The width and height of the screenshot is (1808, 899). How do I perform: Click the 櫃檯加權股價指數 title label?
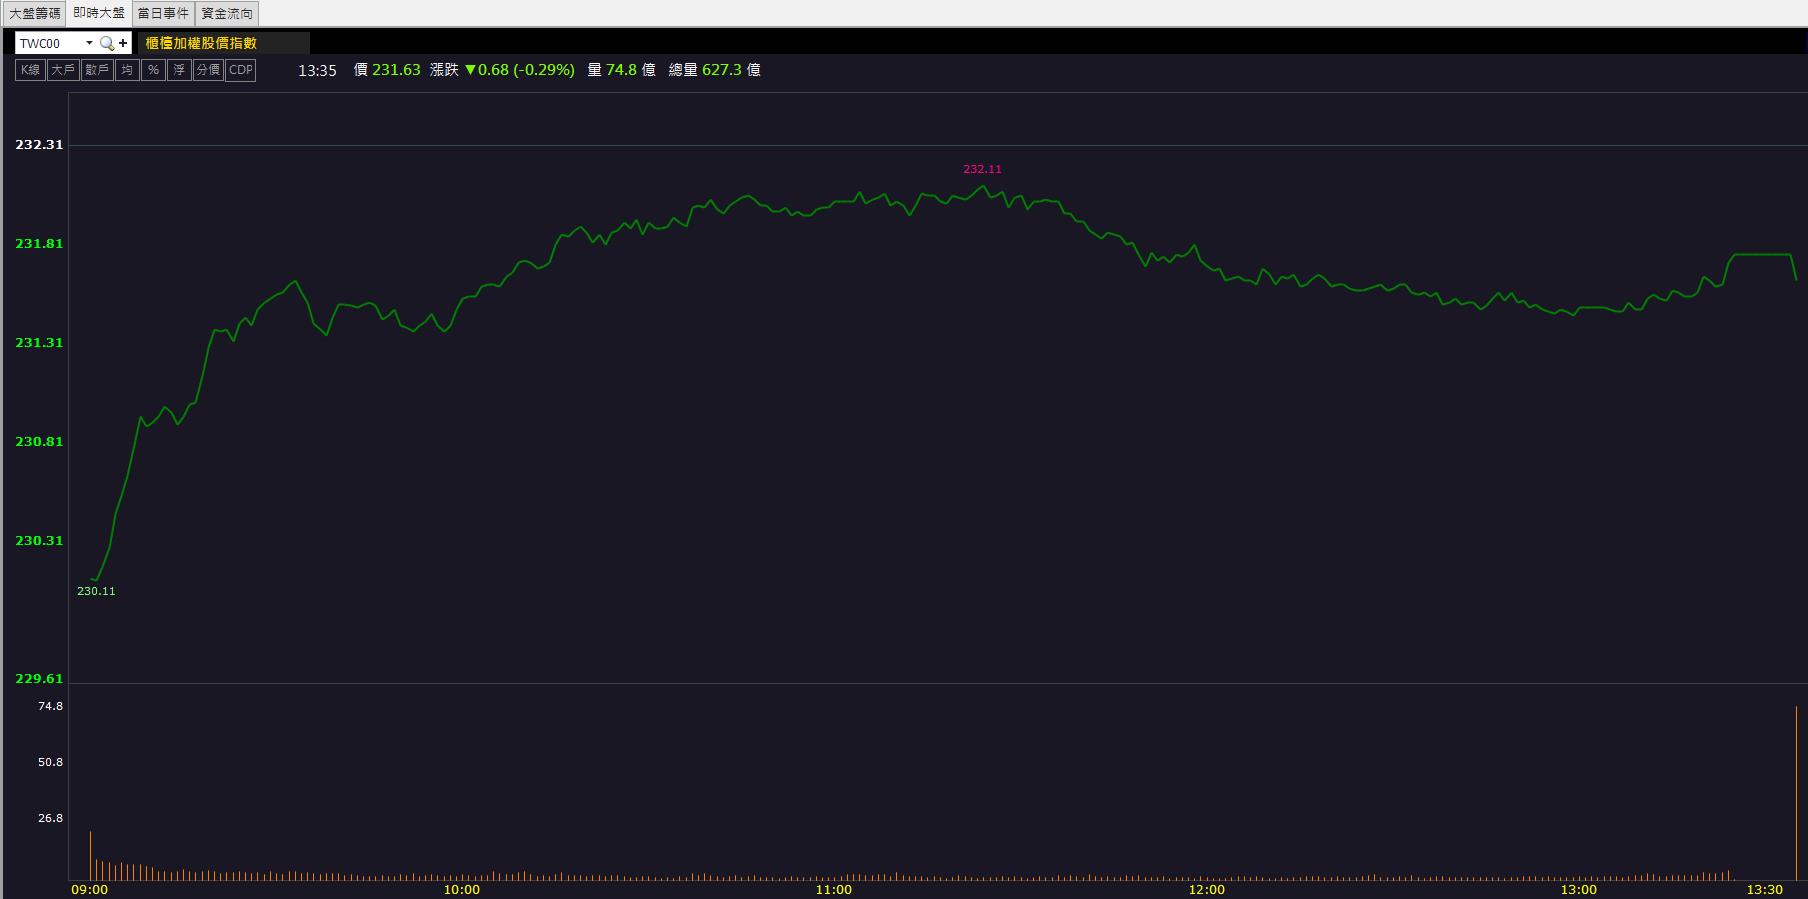(x=201, y=43)
